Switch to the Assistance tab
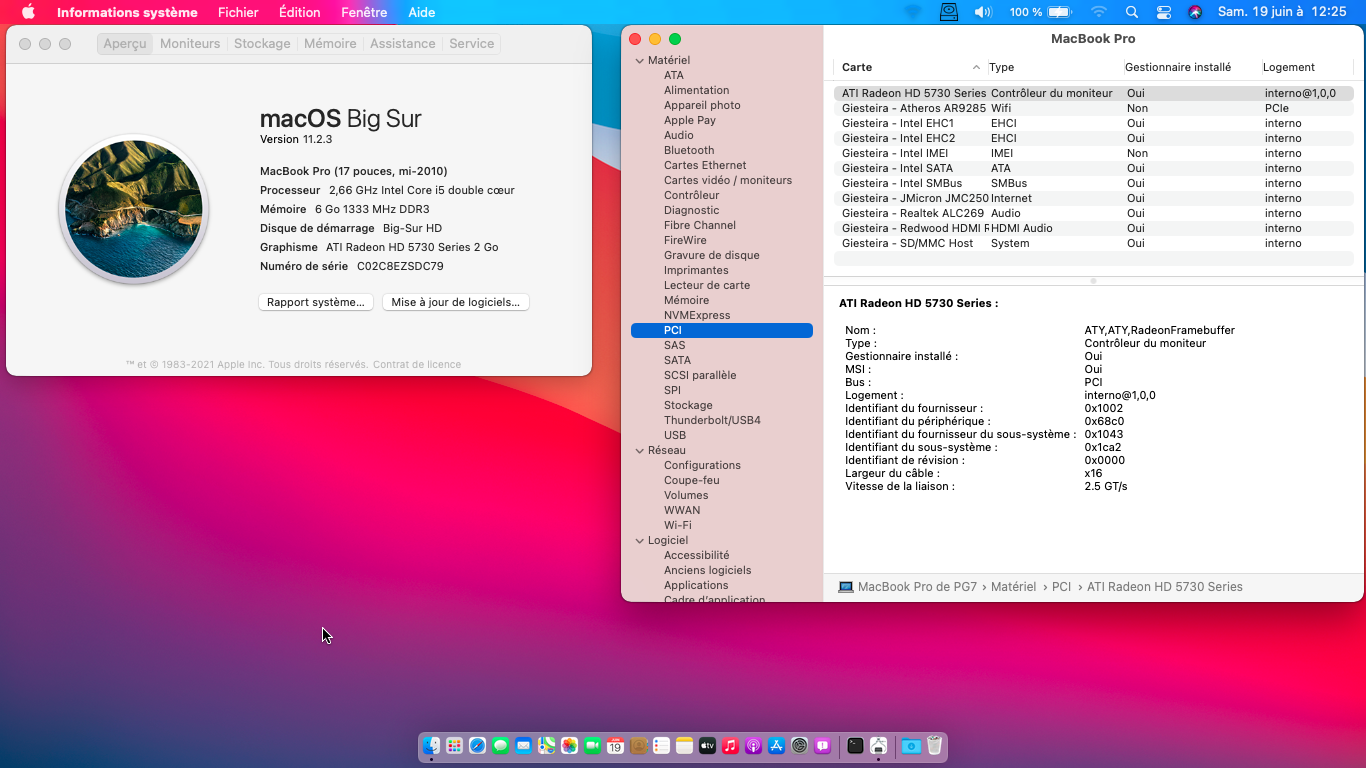 click(403, 44)
